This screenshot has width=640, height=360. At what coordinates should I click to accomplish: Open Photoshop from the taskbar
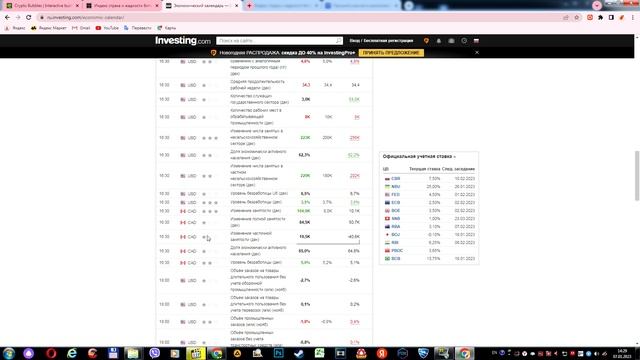coord(279,353)
